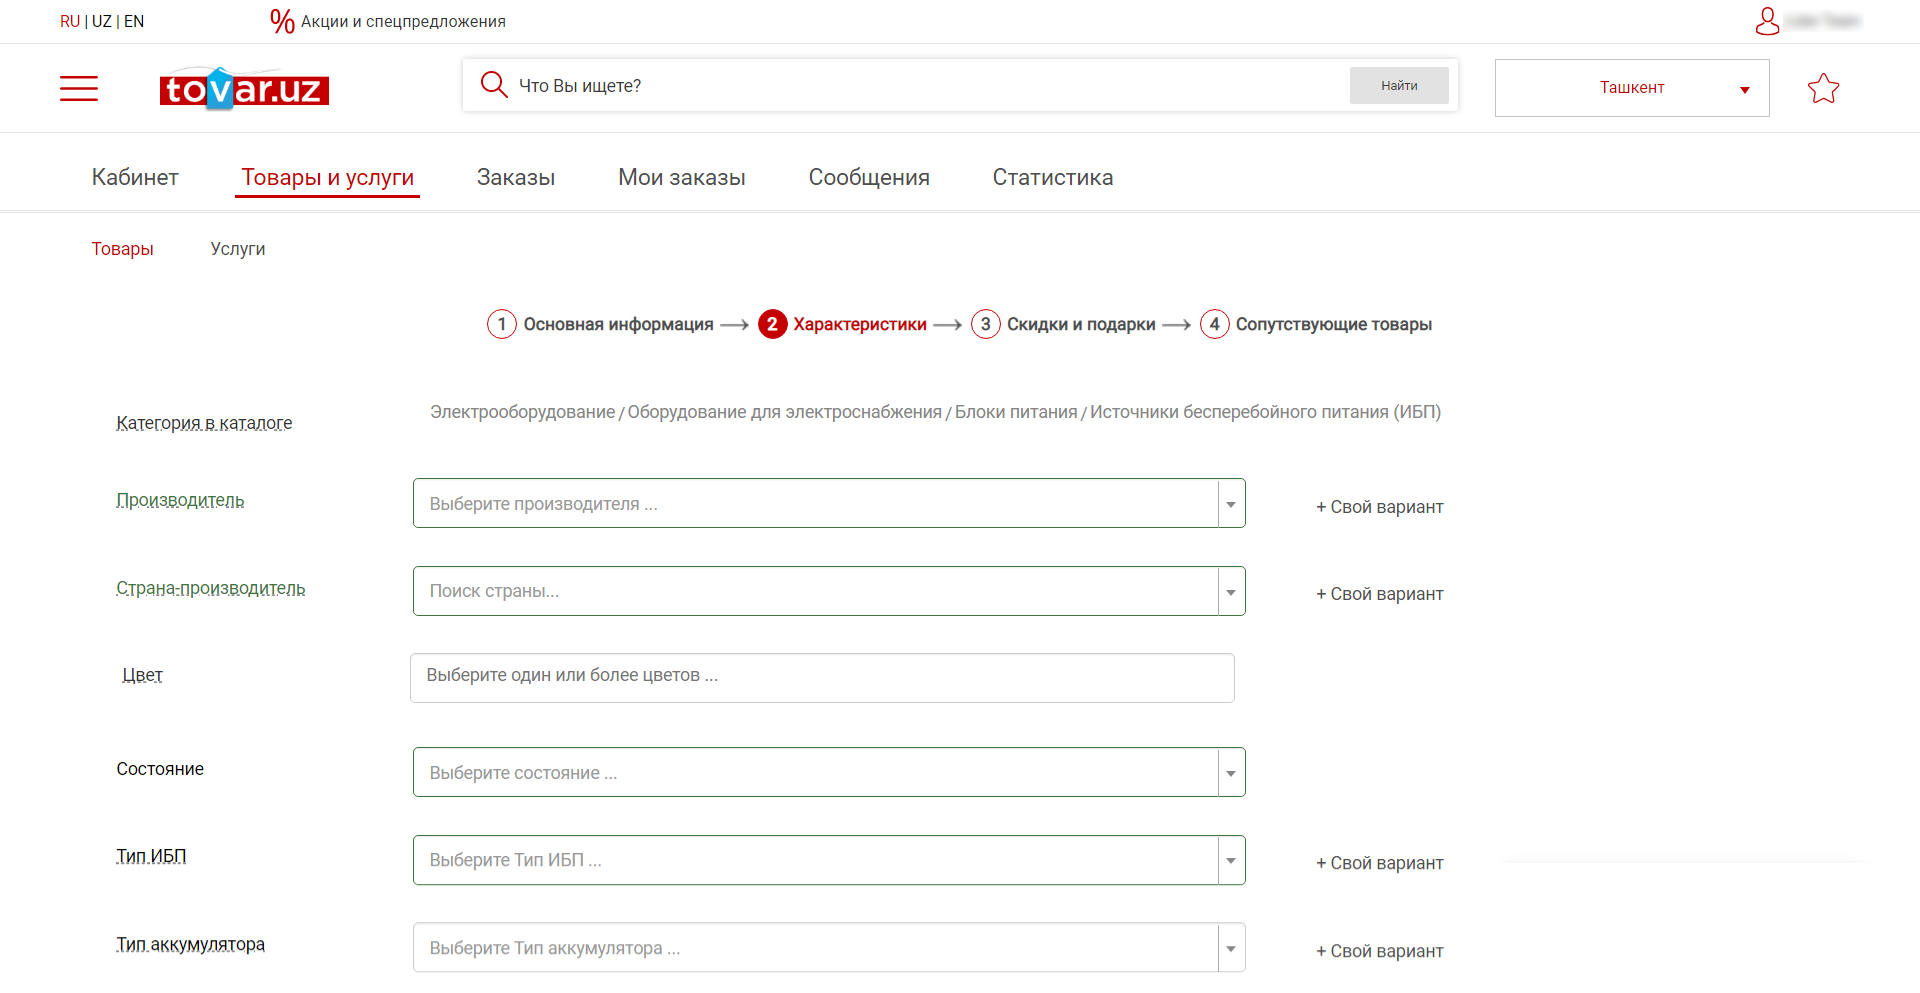Click the Страна-производитель label
This screenshot has height=993, width=1920.
(x=211, y=588)
